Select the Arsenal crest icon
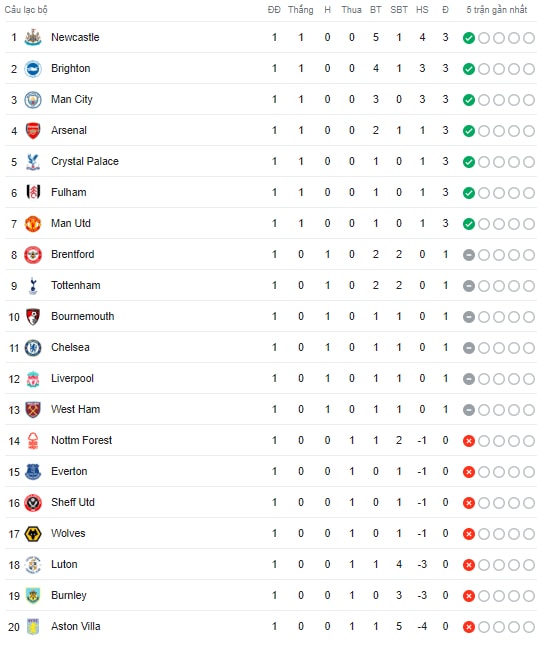This screenshot has height=651, width=544. 33,131
